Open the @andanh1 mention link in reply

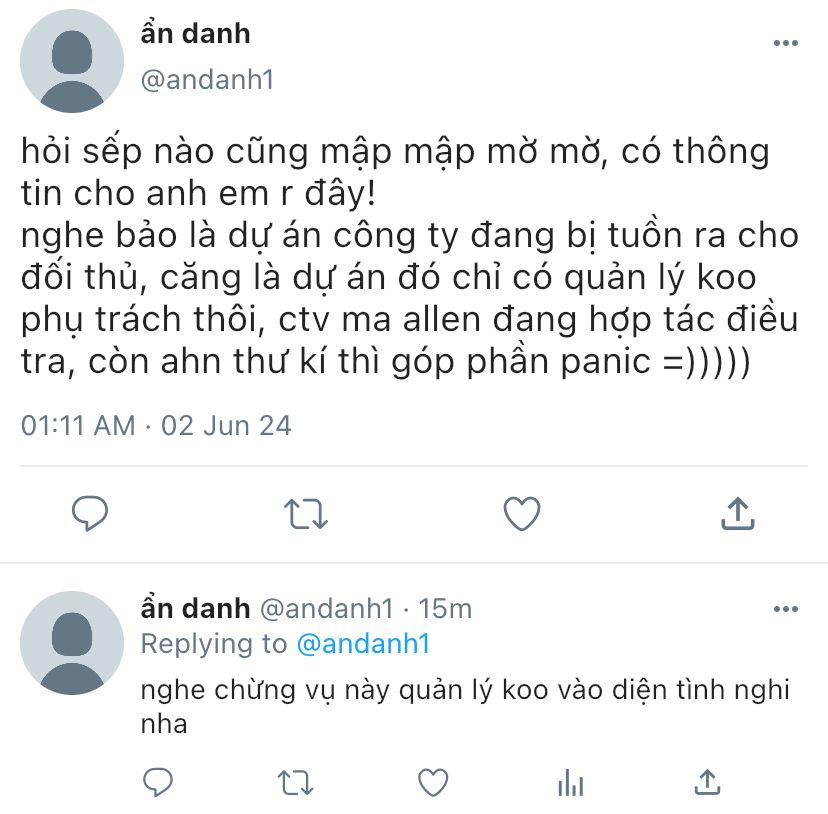363,644
